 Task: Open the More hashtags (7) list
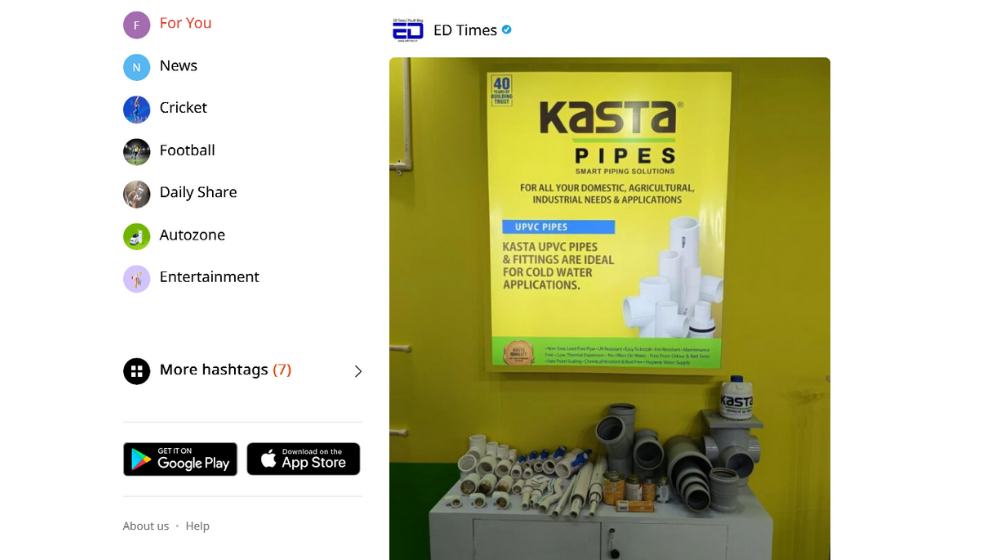pyautogui.click(x=225, y=370)
